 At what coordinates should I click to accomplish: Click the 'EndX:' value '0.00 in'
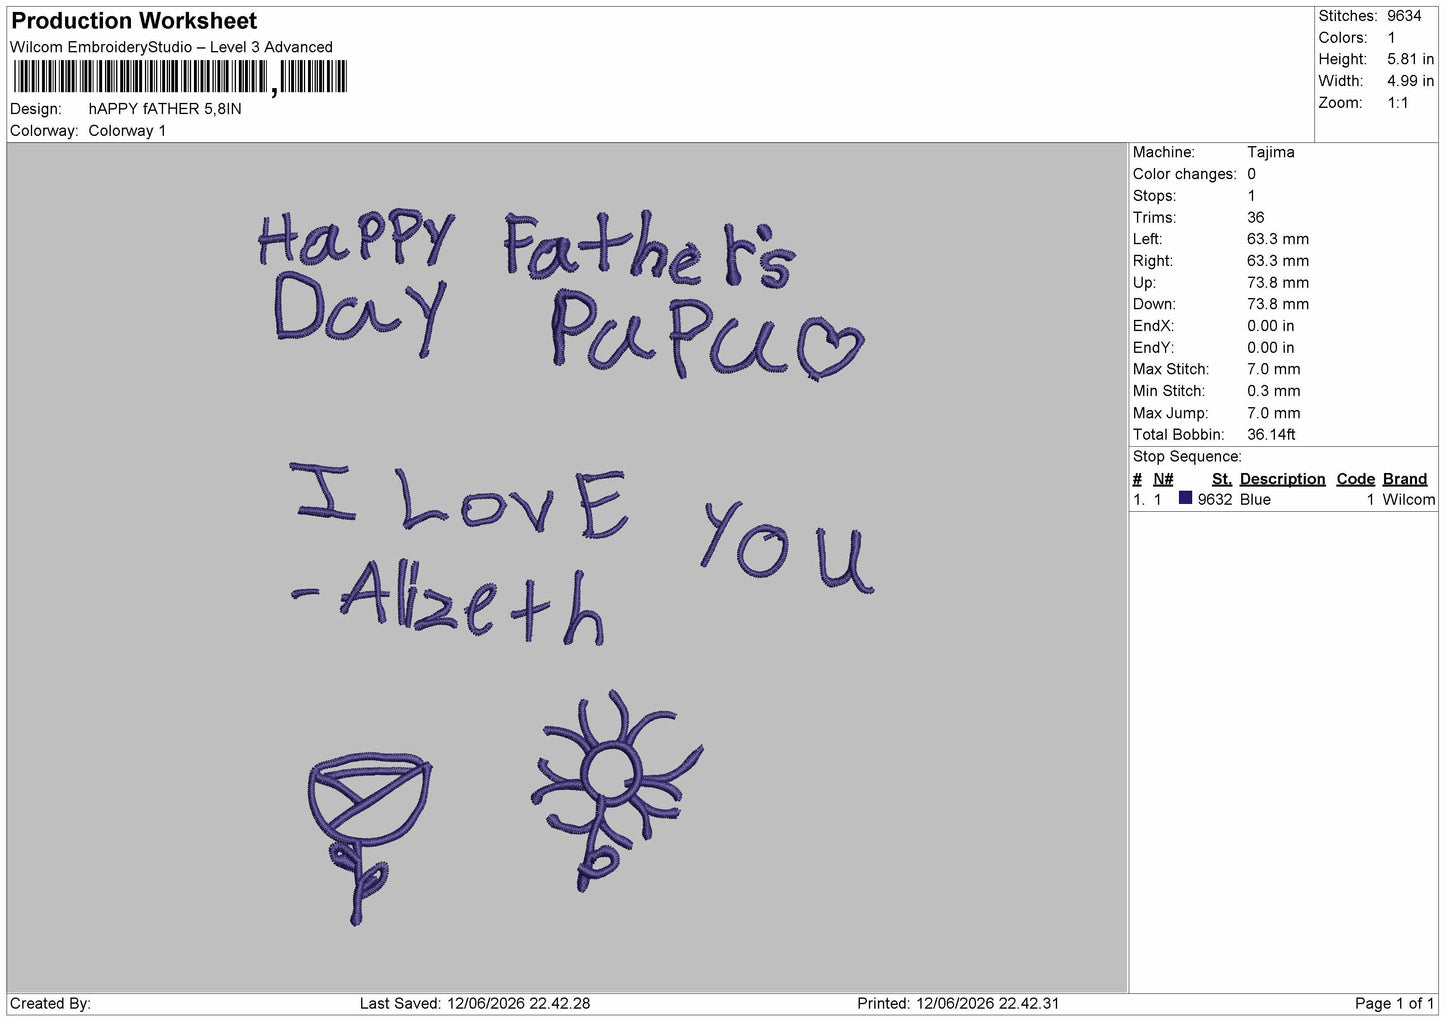coord(1270,326)
